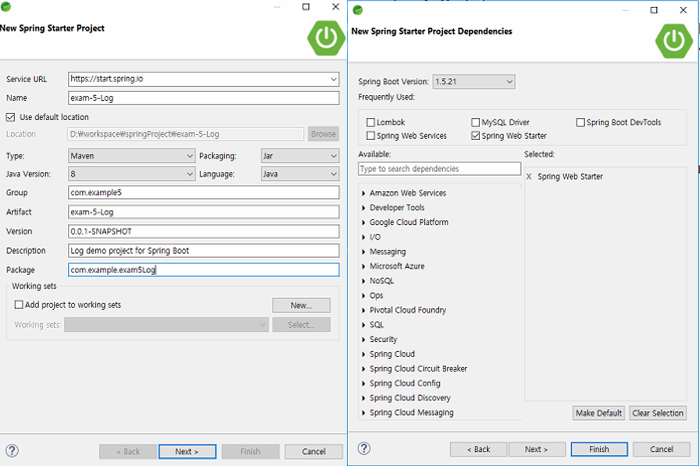The height and width of the screenshot is (466, 700).
Task: Expand Spring Cloud Discovery category
Action: [x=363, y=398]
